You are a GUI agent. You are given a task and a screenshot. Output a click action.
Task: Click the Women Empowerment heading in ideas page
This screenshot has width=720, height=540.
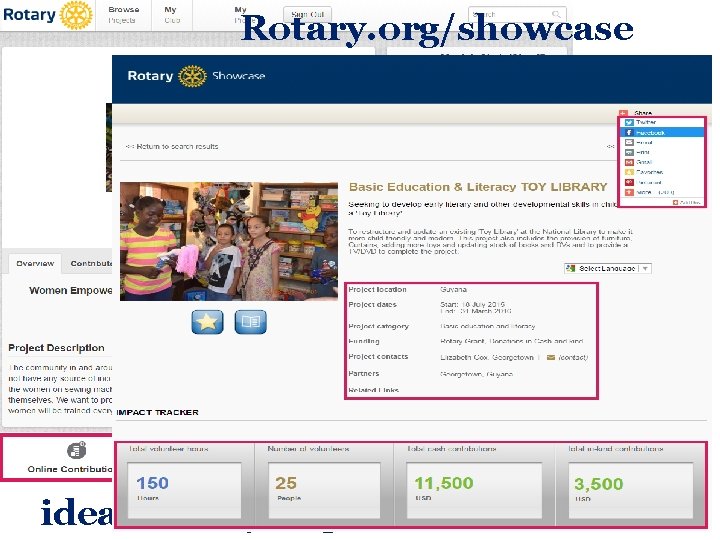pos(71,290)
